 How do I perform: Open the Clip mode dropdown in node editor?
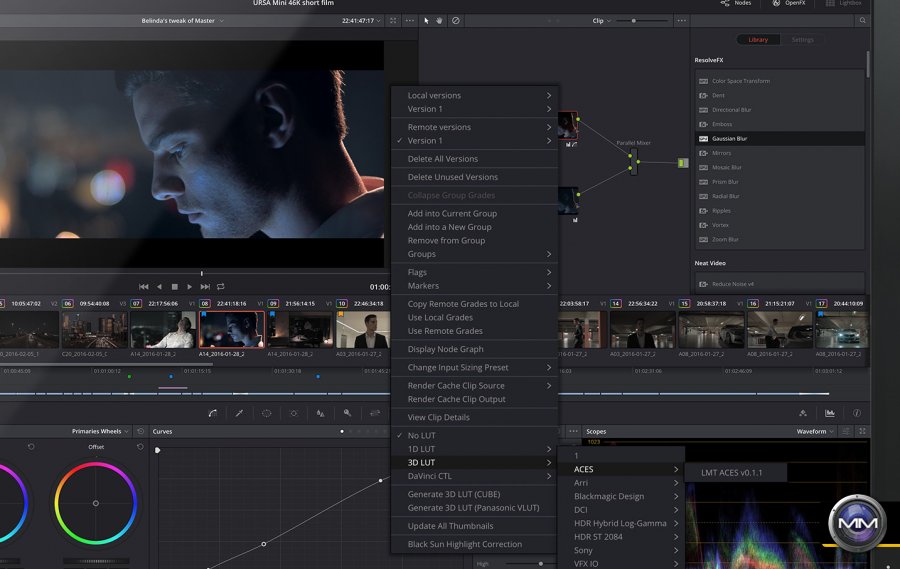[x=602, y=21]
